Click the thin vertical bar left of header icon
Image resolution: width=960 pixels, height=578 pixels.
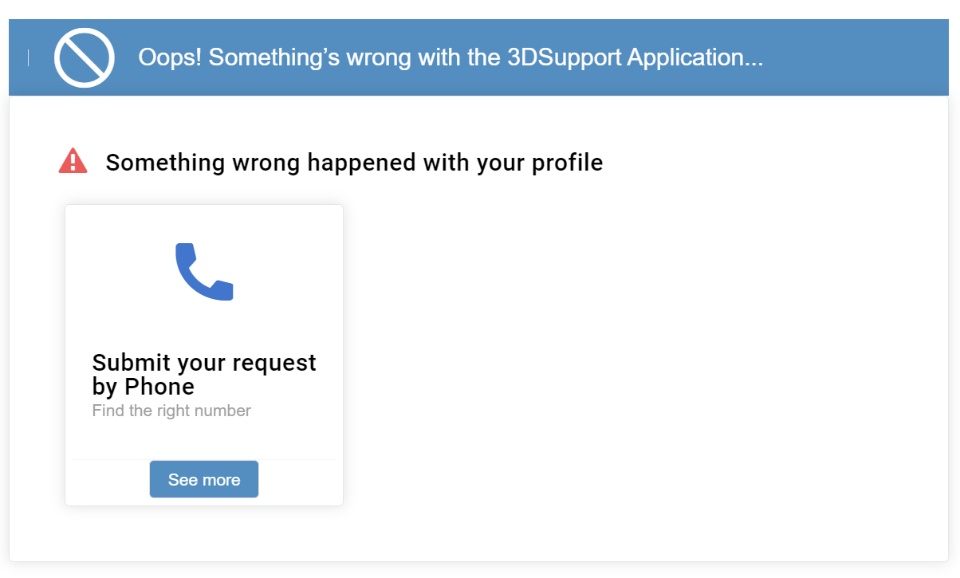pyautogui.click(x=29, y=58)
